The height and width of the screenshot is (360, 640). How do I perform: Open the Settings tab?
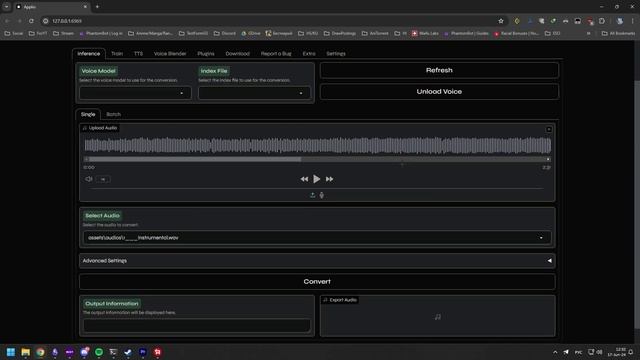coord(336,53)
